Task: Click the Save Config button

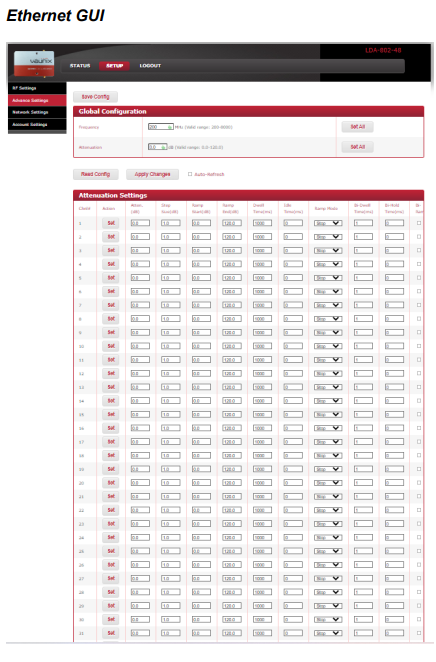Action: (x=95, y=97)
